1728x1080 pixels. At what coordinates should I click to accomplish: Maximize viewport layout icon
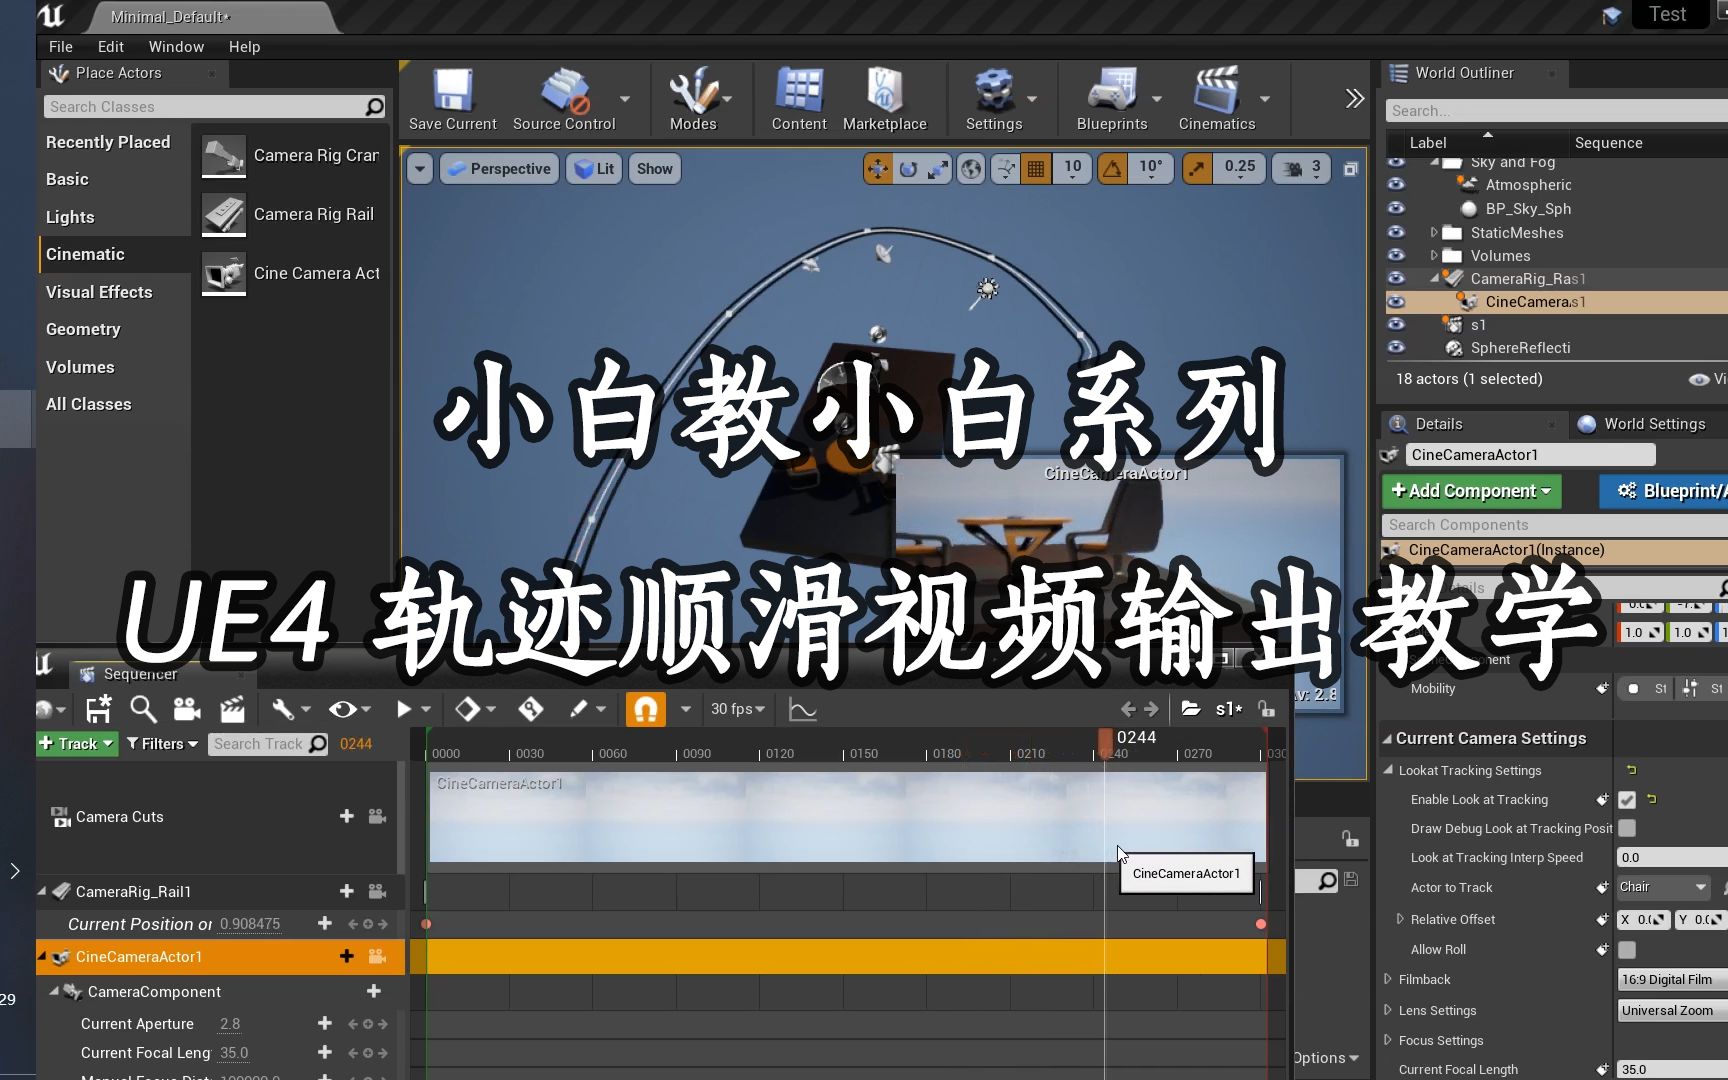pyautogui.click(x=1351, y=169)
